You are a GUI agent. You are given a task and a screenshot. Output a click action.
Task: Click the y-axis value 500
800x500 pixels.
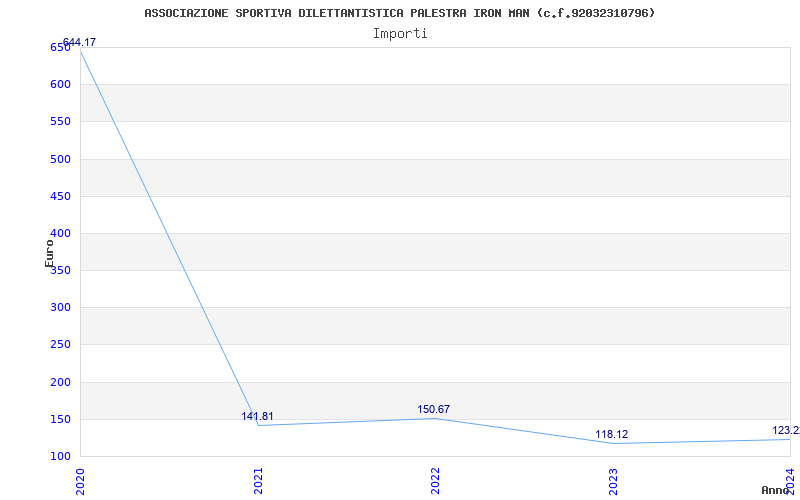60,159
